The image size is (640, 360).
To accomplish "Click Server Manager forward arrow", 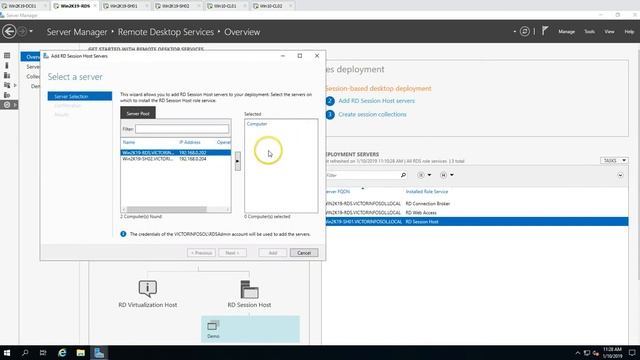I will (x=22, y=31).
